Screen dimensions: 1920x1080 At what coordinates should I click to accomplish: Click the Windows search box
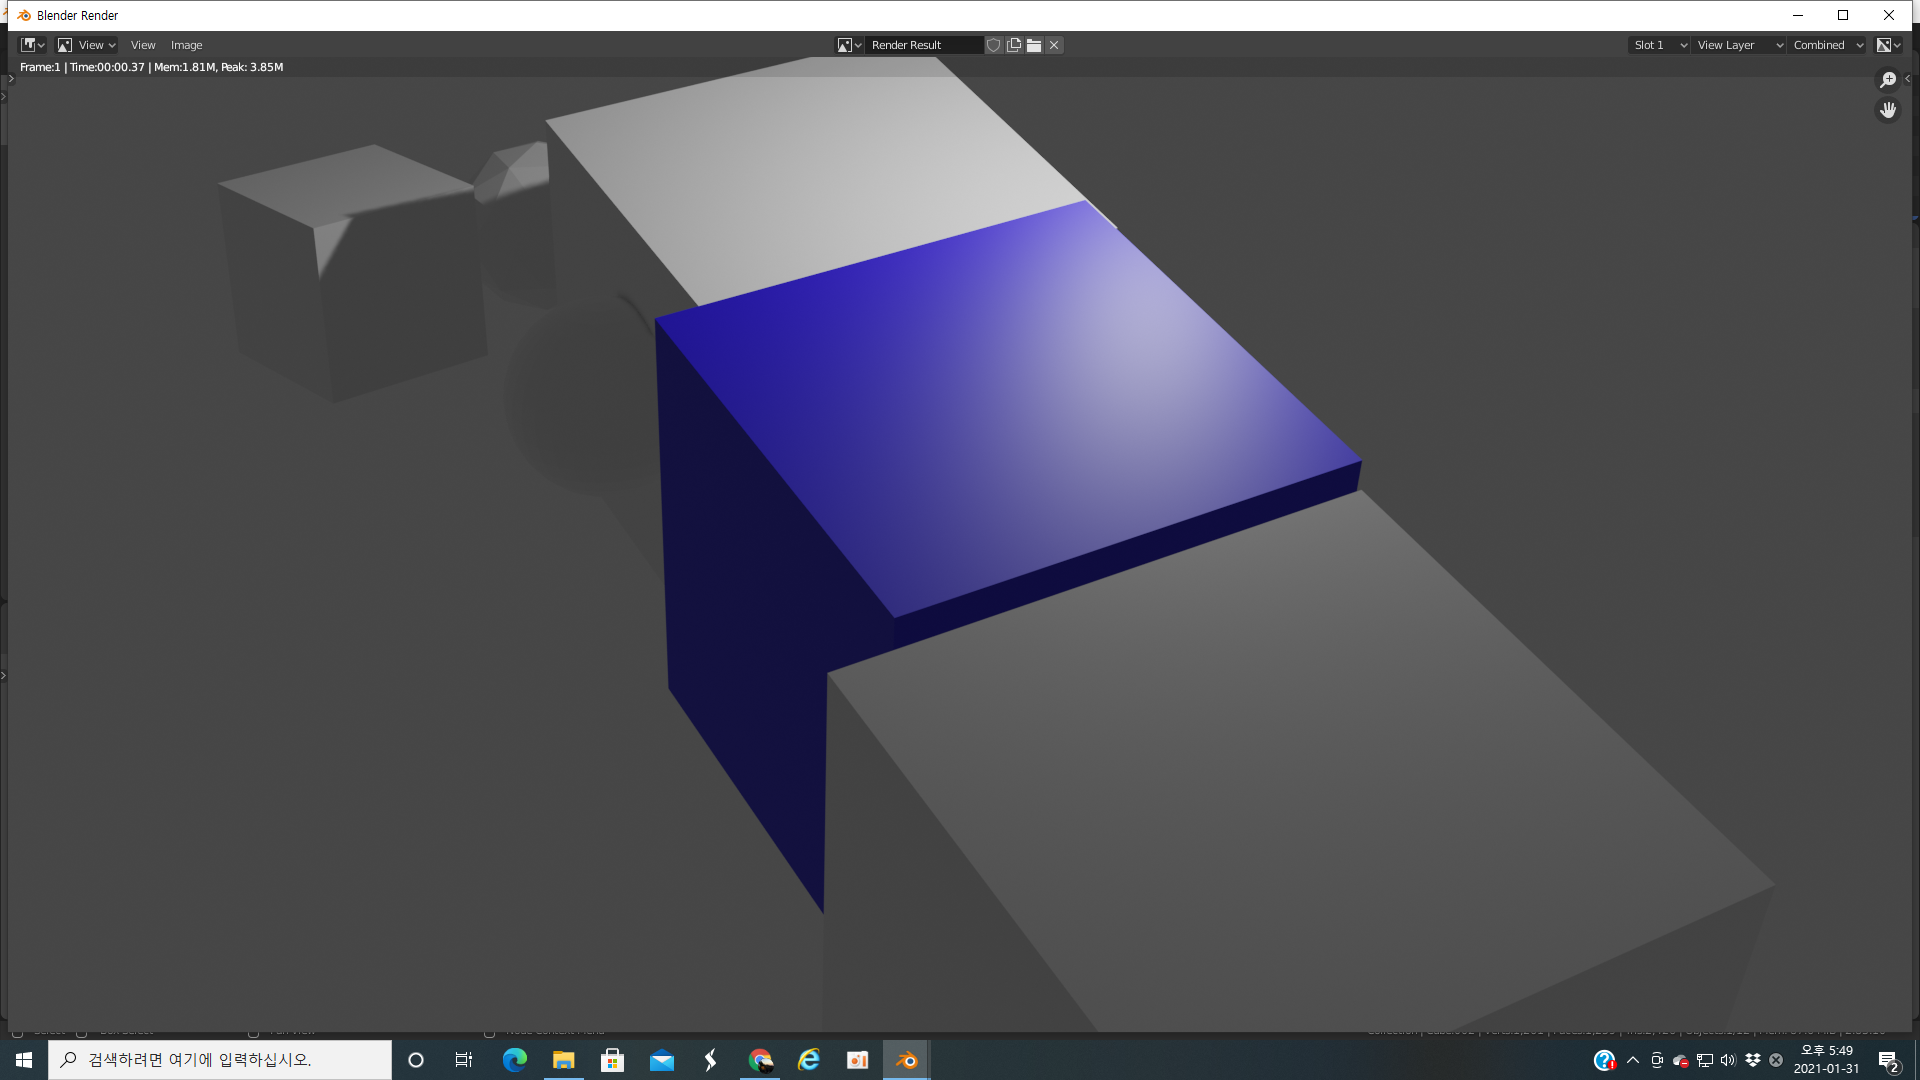click(x=220, y=1060)
